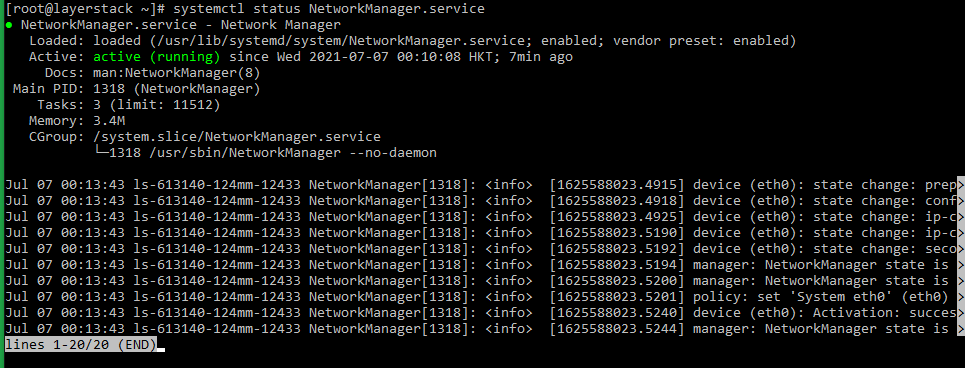
Task: Click the 'man:NetworkManager(8)' docs reference
Action: coord(177,73)
